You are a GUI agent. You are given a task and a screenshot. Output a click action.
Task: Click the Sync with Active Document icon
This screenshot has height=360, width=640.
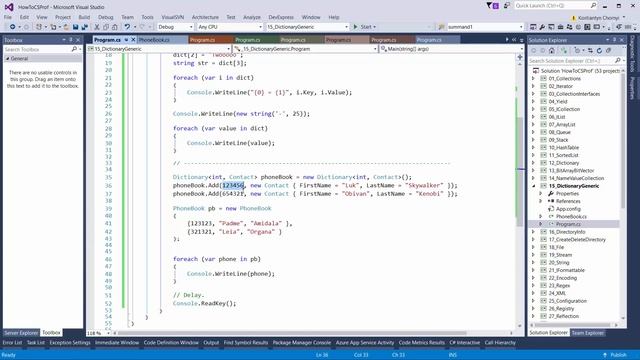click(590, 51)
